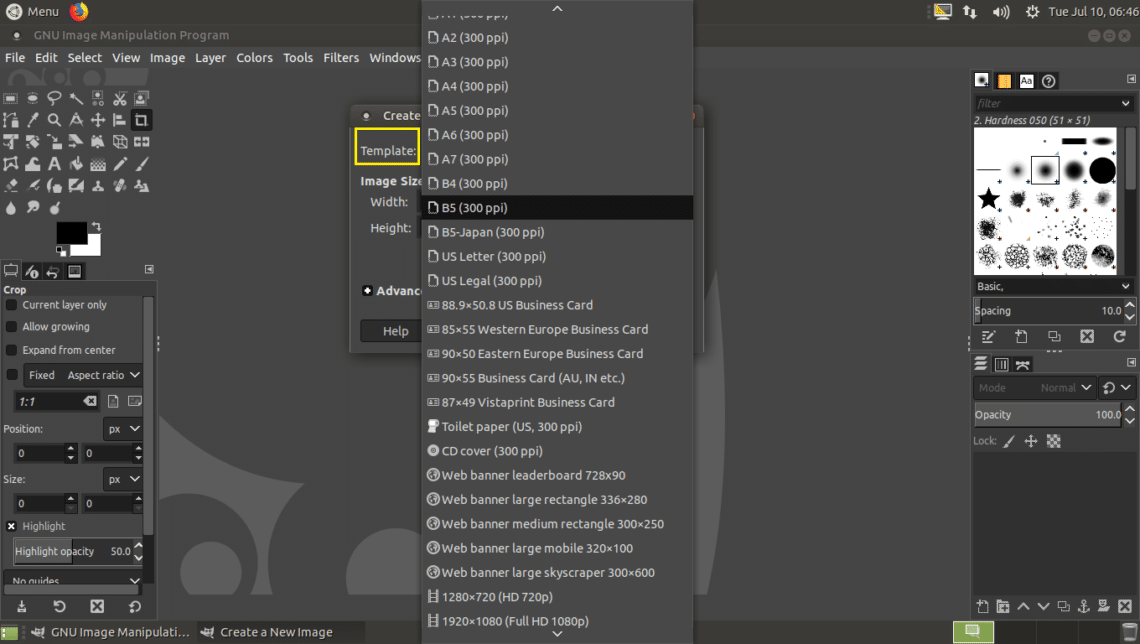Viewport: 1140px width, 644px height.
Task: Open the Filters menu
Action: coord(341,57)
